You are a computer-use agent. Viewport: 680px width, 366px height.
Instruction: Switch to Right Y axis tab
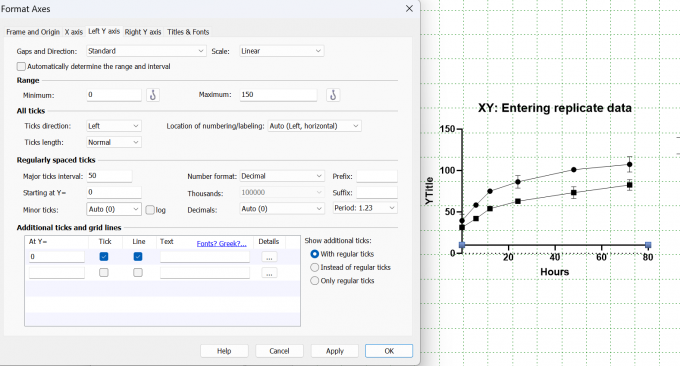[x=143, y=32]
